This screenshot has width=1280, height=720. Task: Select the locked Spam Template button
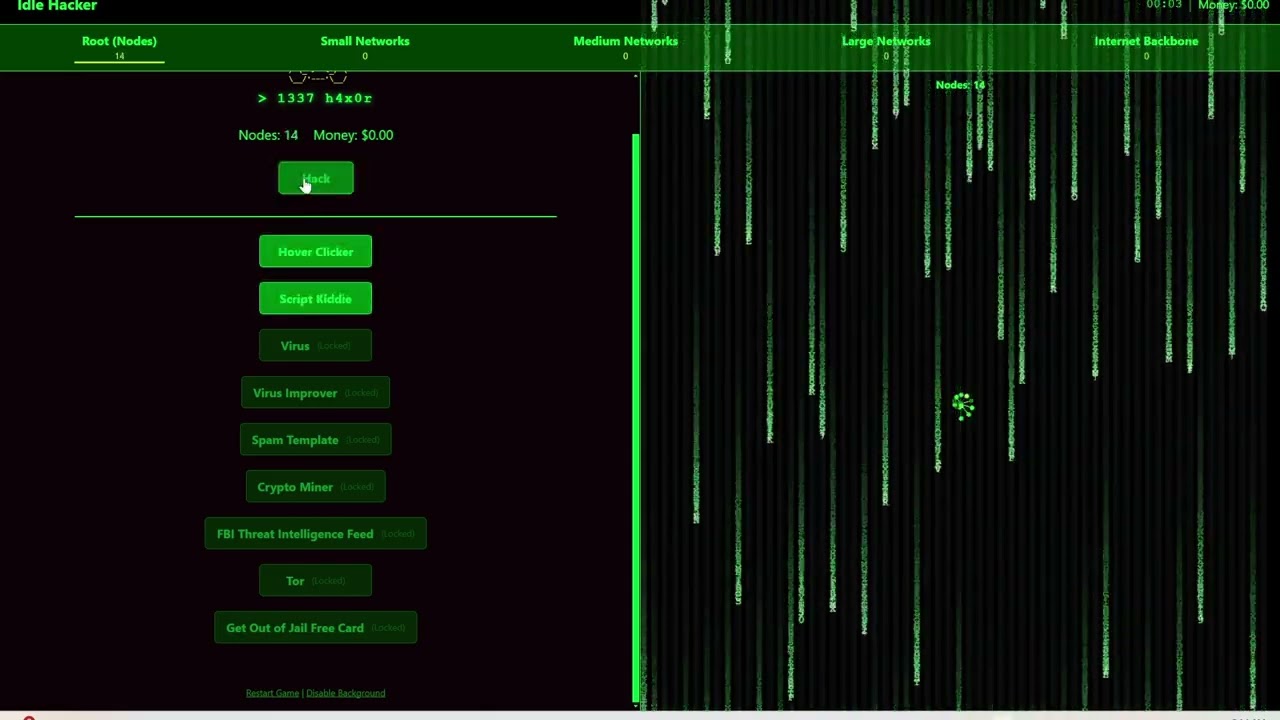click(x=315, y=440)
